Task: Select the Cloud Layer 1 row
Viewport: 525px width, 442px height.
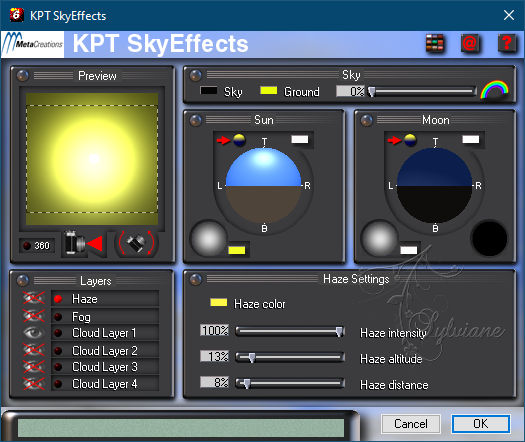Action: pyautogui.click(x=105, y=333)
